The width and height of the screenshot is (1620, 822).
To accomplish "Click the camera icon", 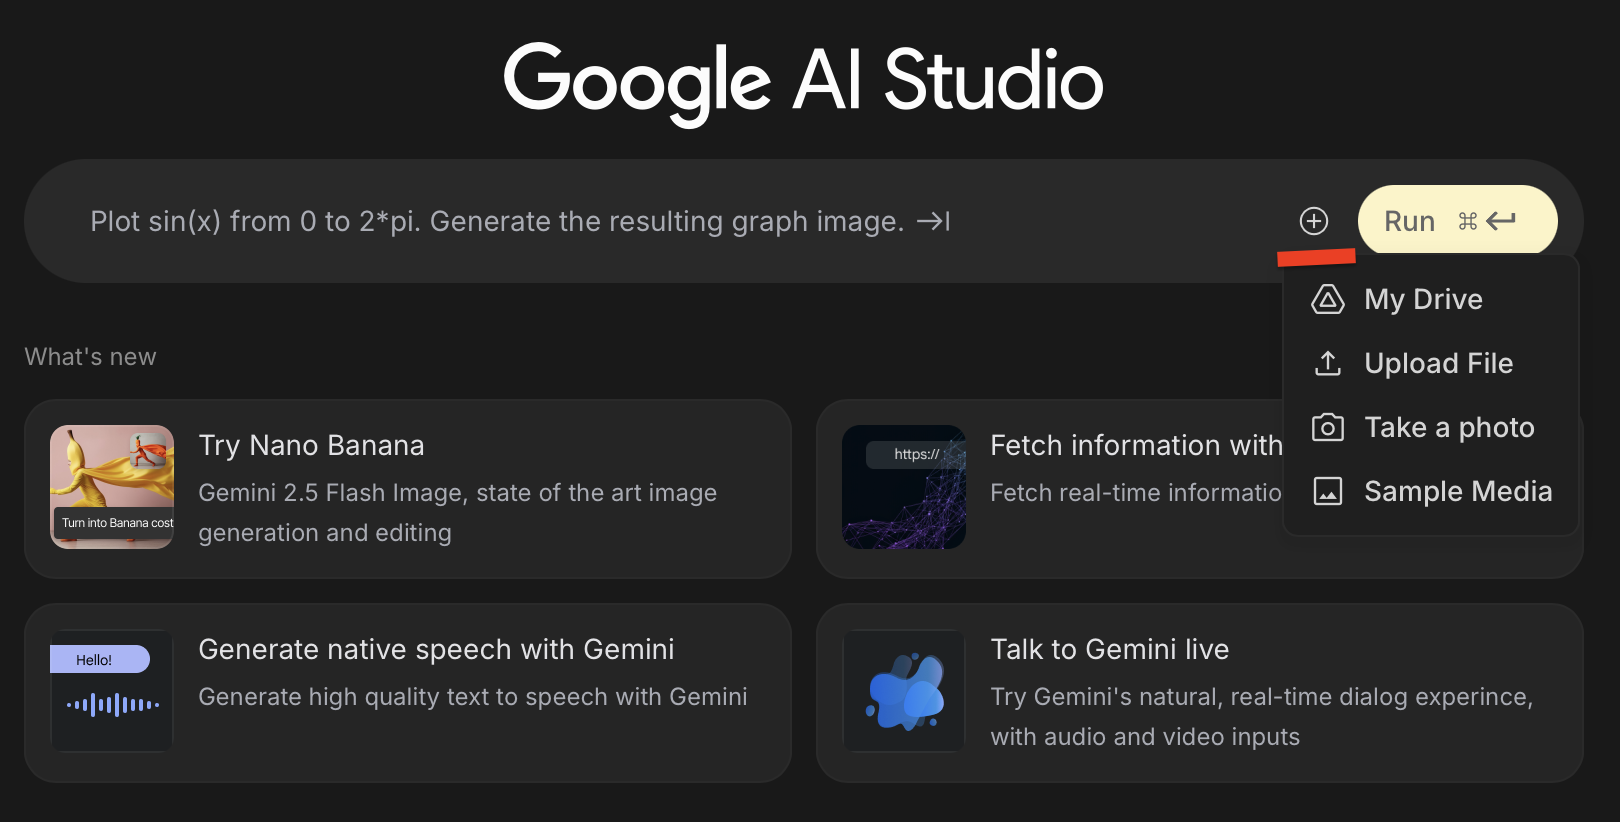I will 1327,428.
